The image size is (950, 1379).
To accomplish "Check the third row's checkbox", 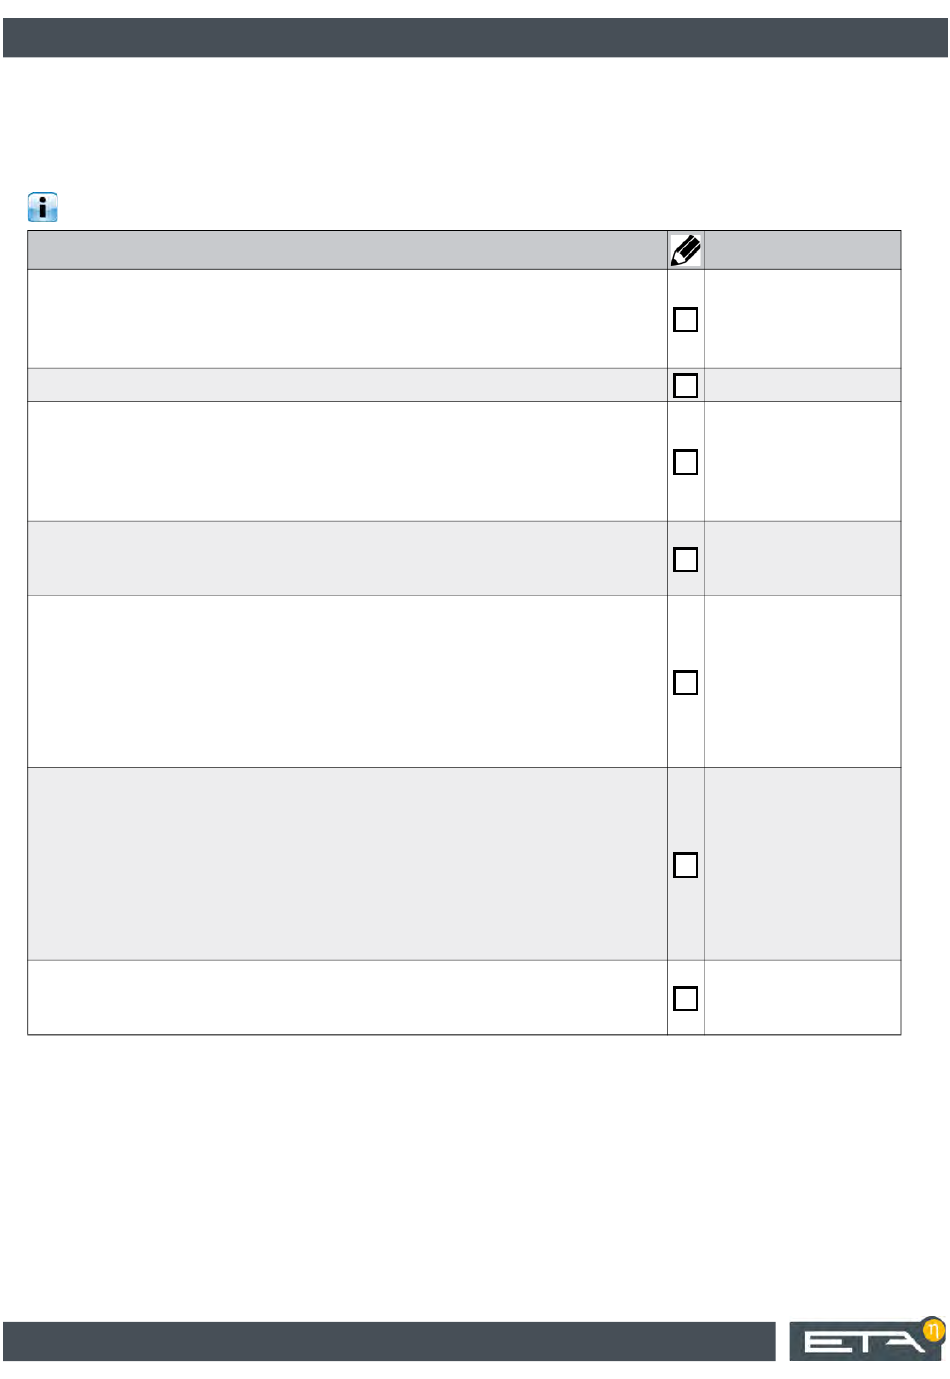I will coord(686,461).
